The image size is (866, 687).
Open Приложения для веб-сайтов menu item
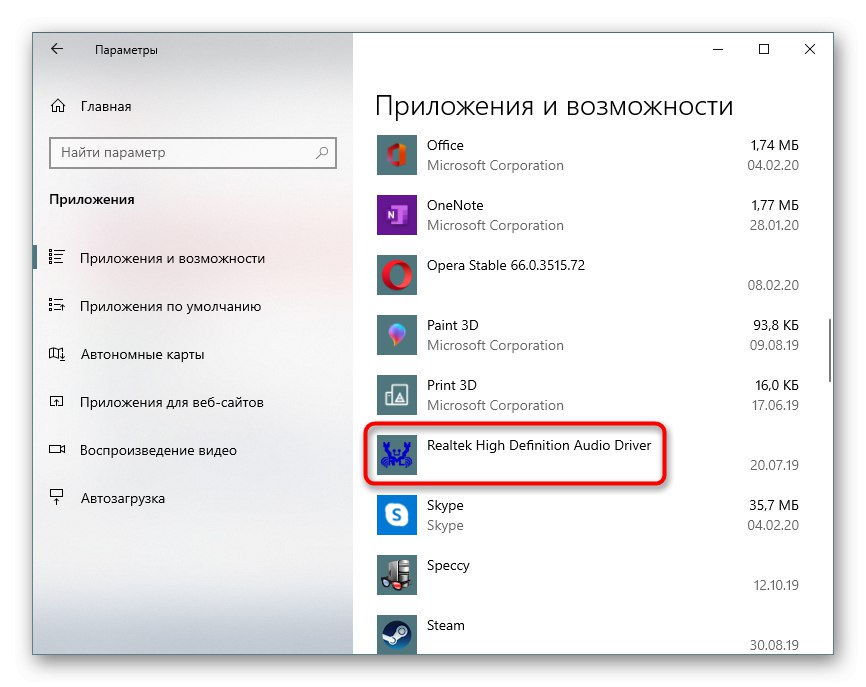pyautogui.click(x=172, y=403)
